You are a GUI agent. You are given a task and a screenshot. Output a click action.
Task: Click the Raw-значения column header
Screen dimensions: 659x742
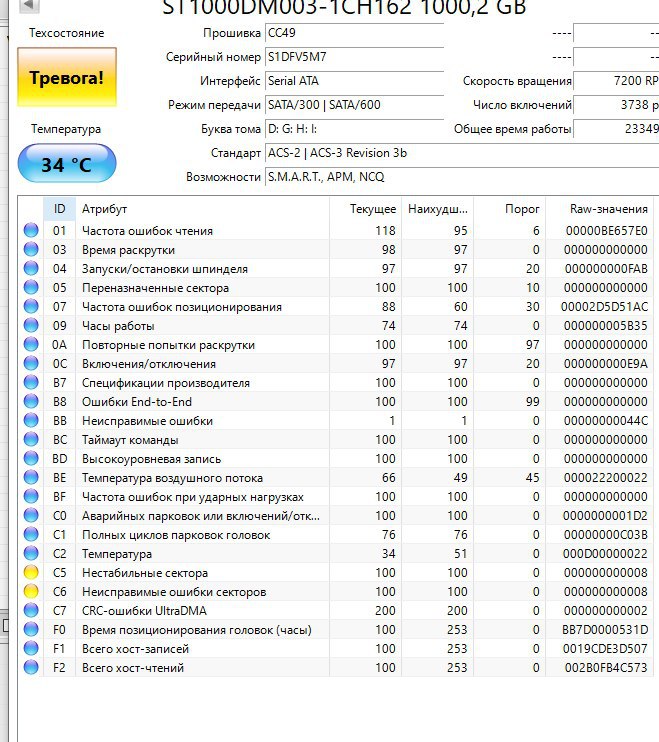coord(600,209)
